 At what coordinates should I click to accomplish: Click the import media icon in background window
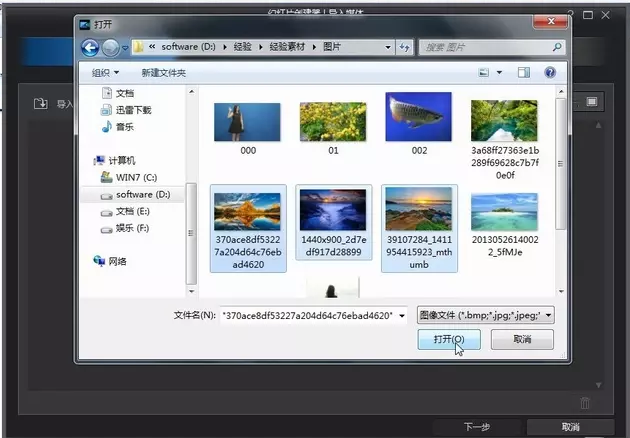click(x=41, y=104)
